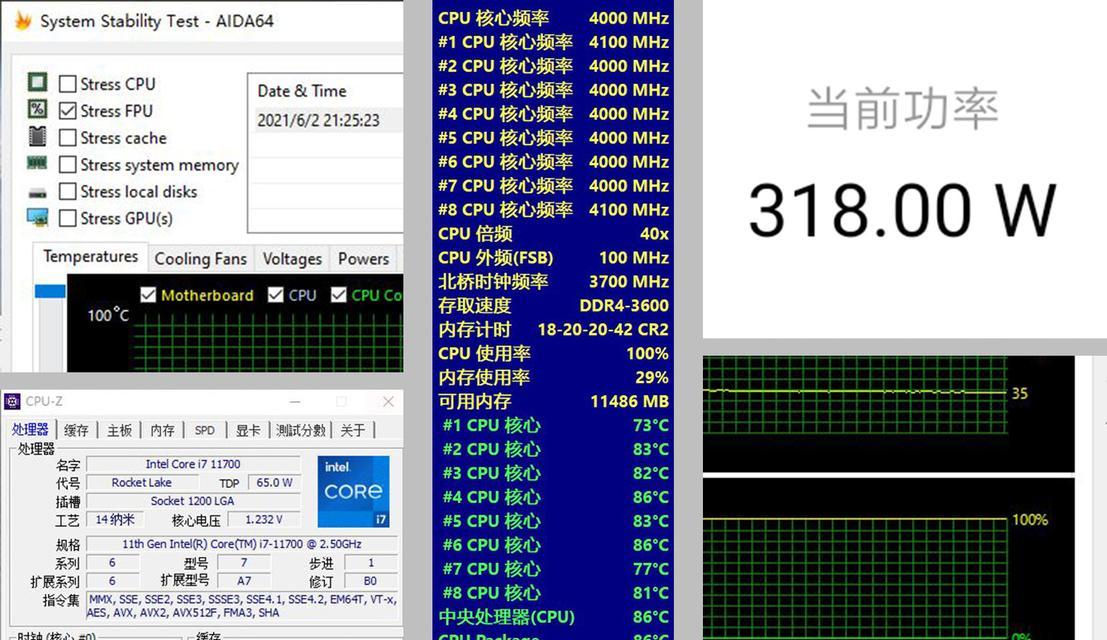Screen dimensions: 1107x640
Task: Click the RAM module icon beside system memory
Action: pyautogui.click(x=37, y=163)
